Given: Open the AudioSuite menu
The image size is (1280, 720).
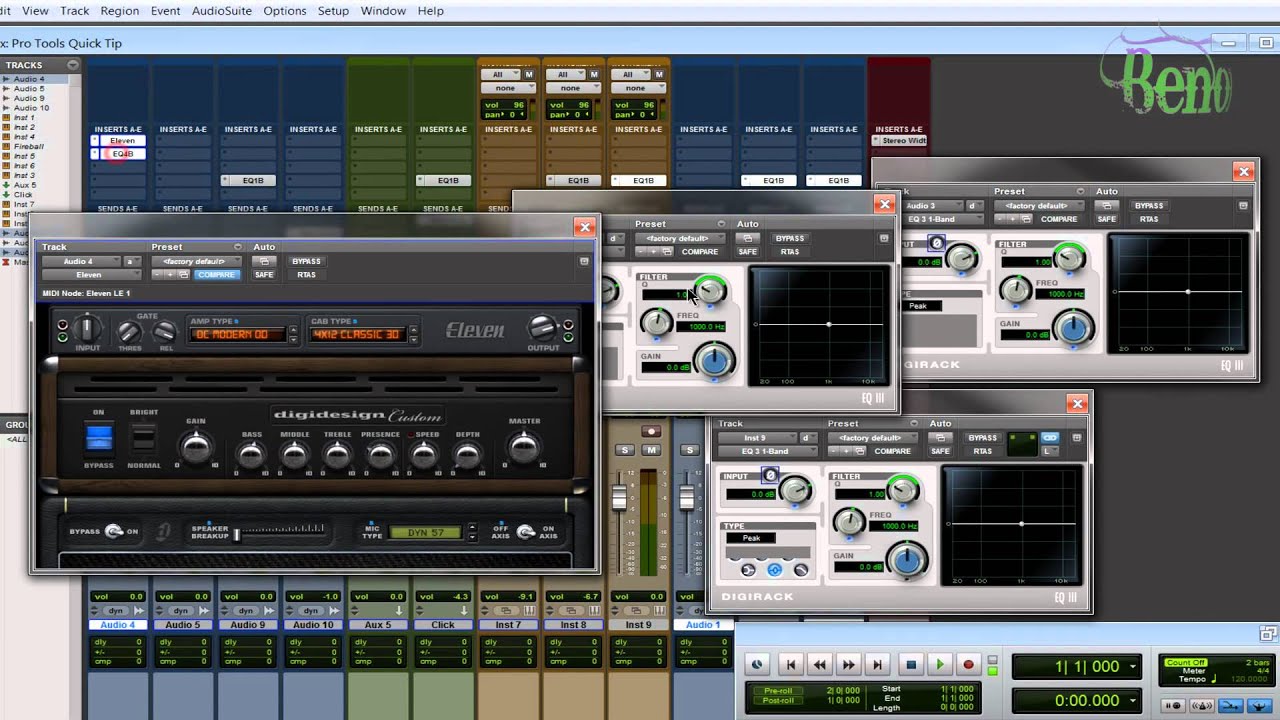Looking at the screenshot, I should [222, 11].
